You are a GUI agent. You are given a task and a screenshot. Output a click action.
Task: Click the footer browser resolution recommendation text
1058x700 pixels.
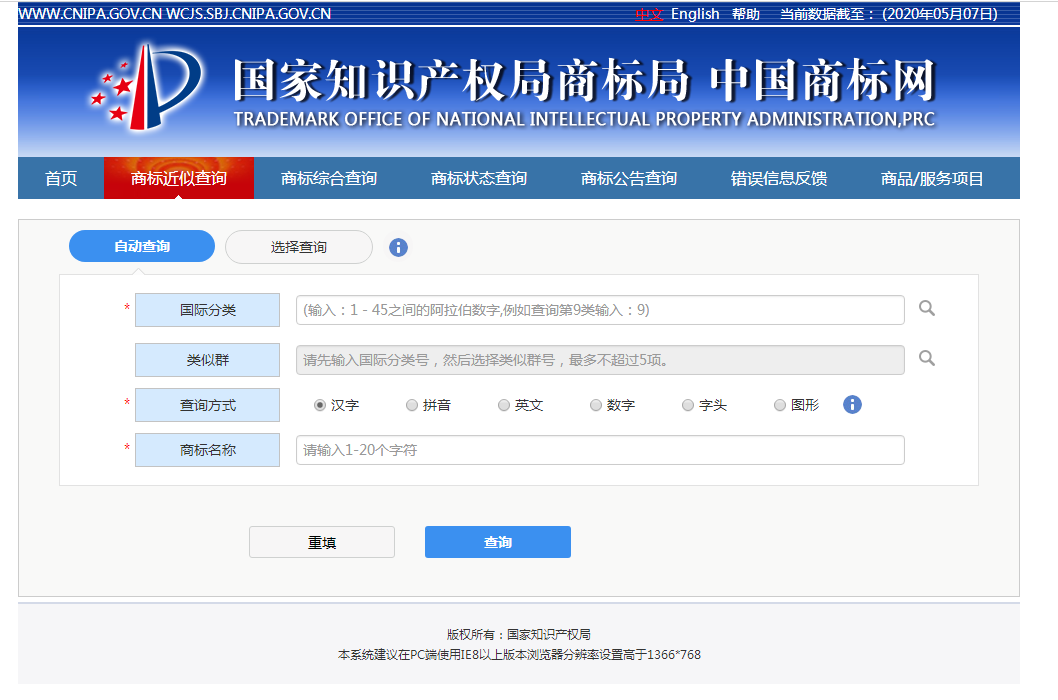[519, 655]
